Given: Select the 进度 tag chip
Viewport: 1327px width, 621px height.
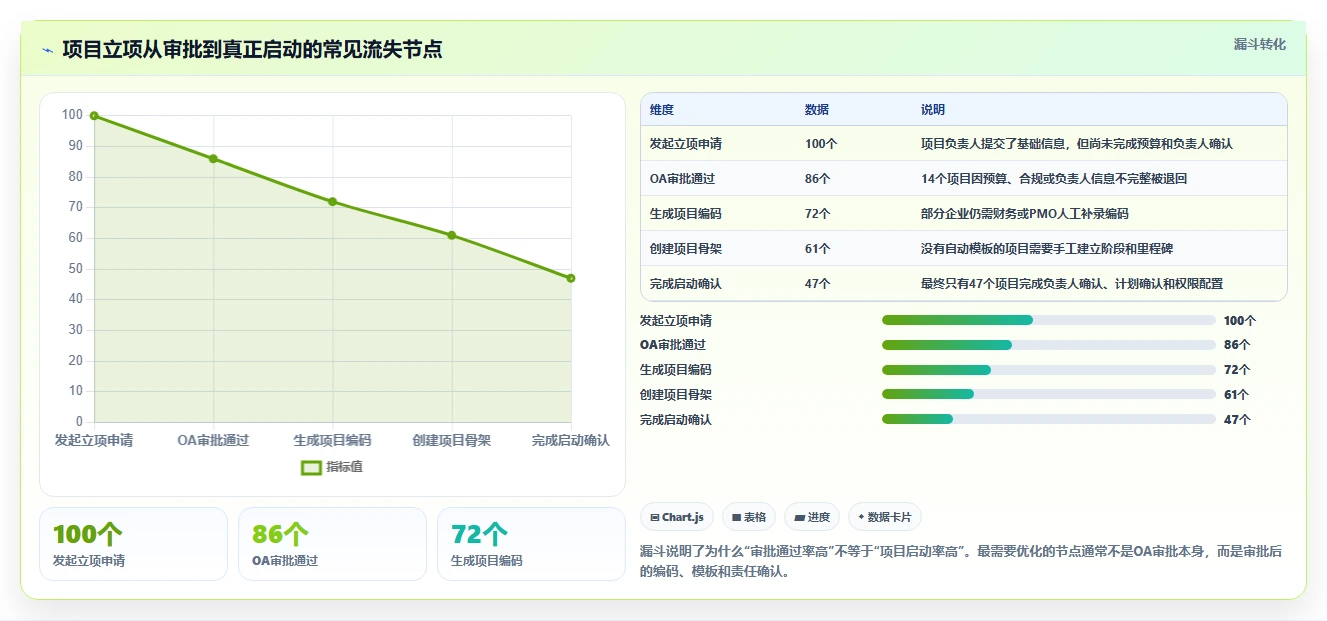Looking at the screenshot, I should click(812, 517).
